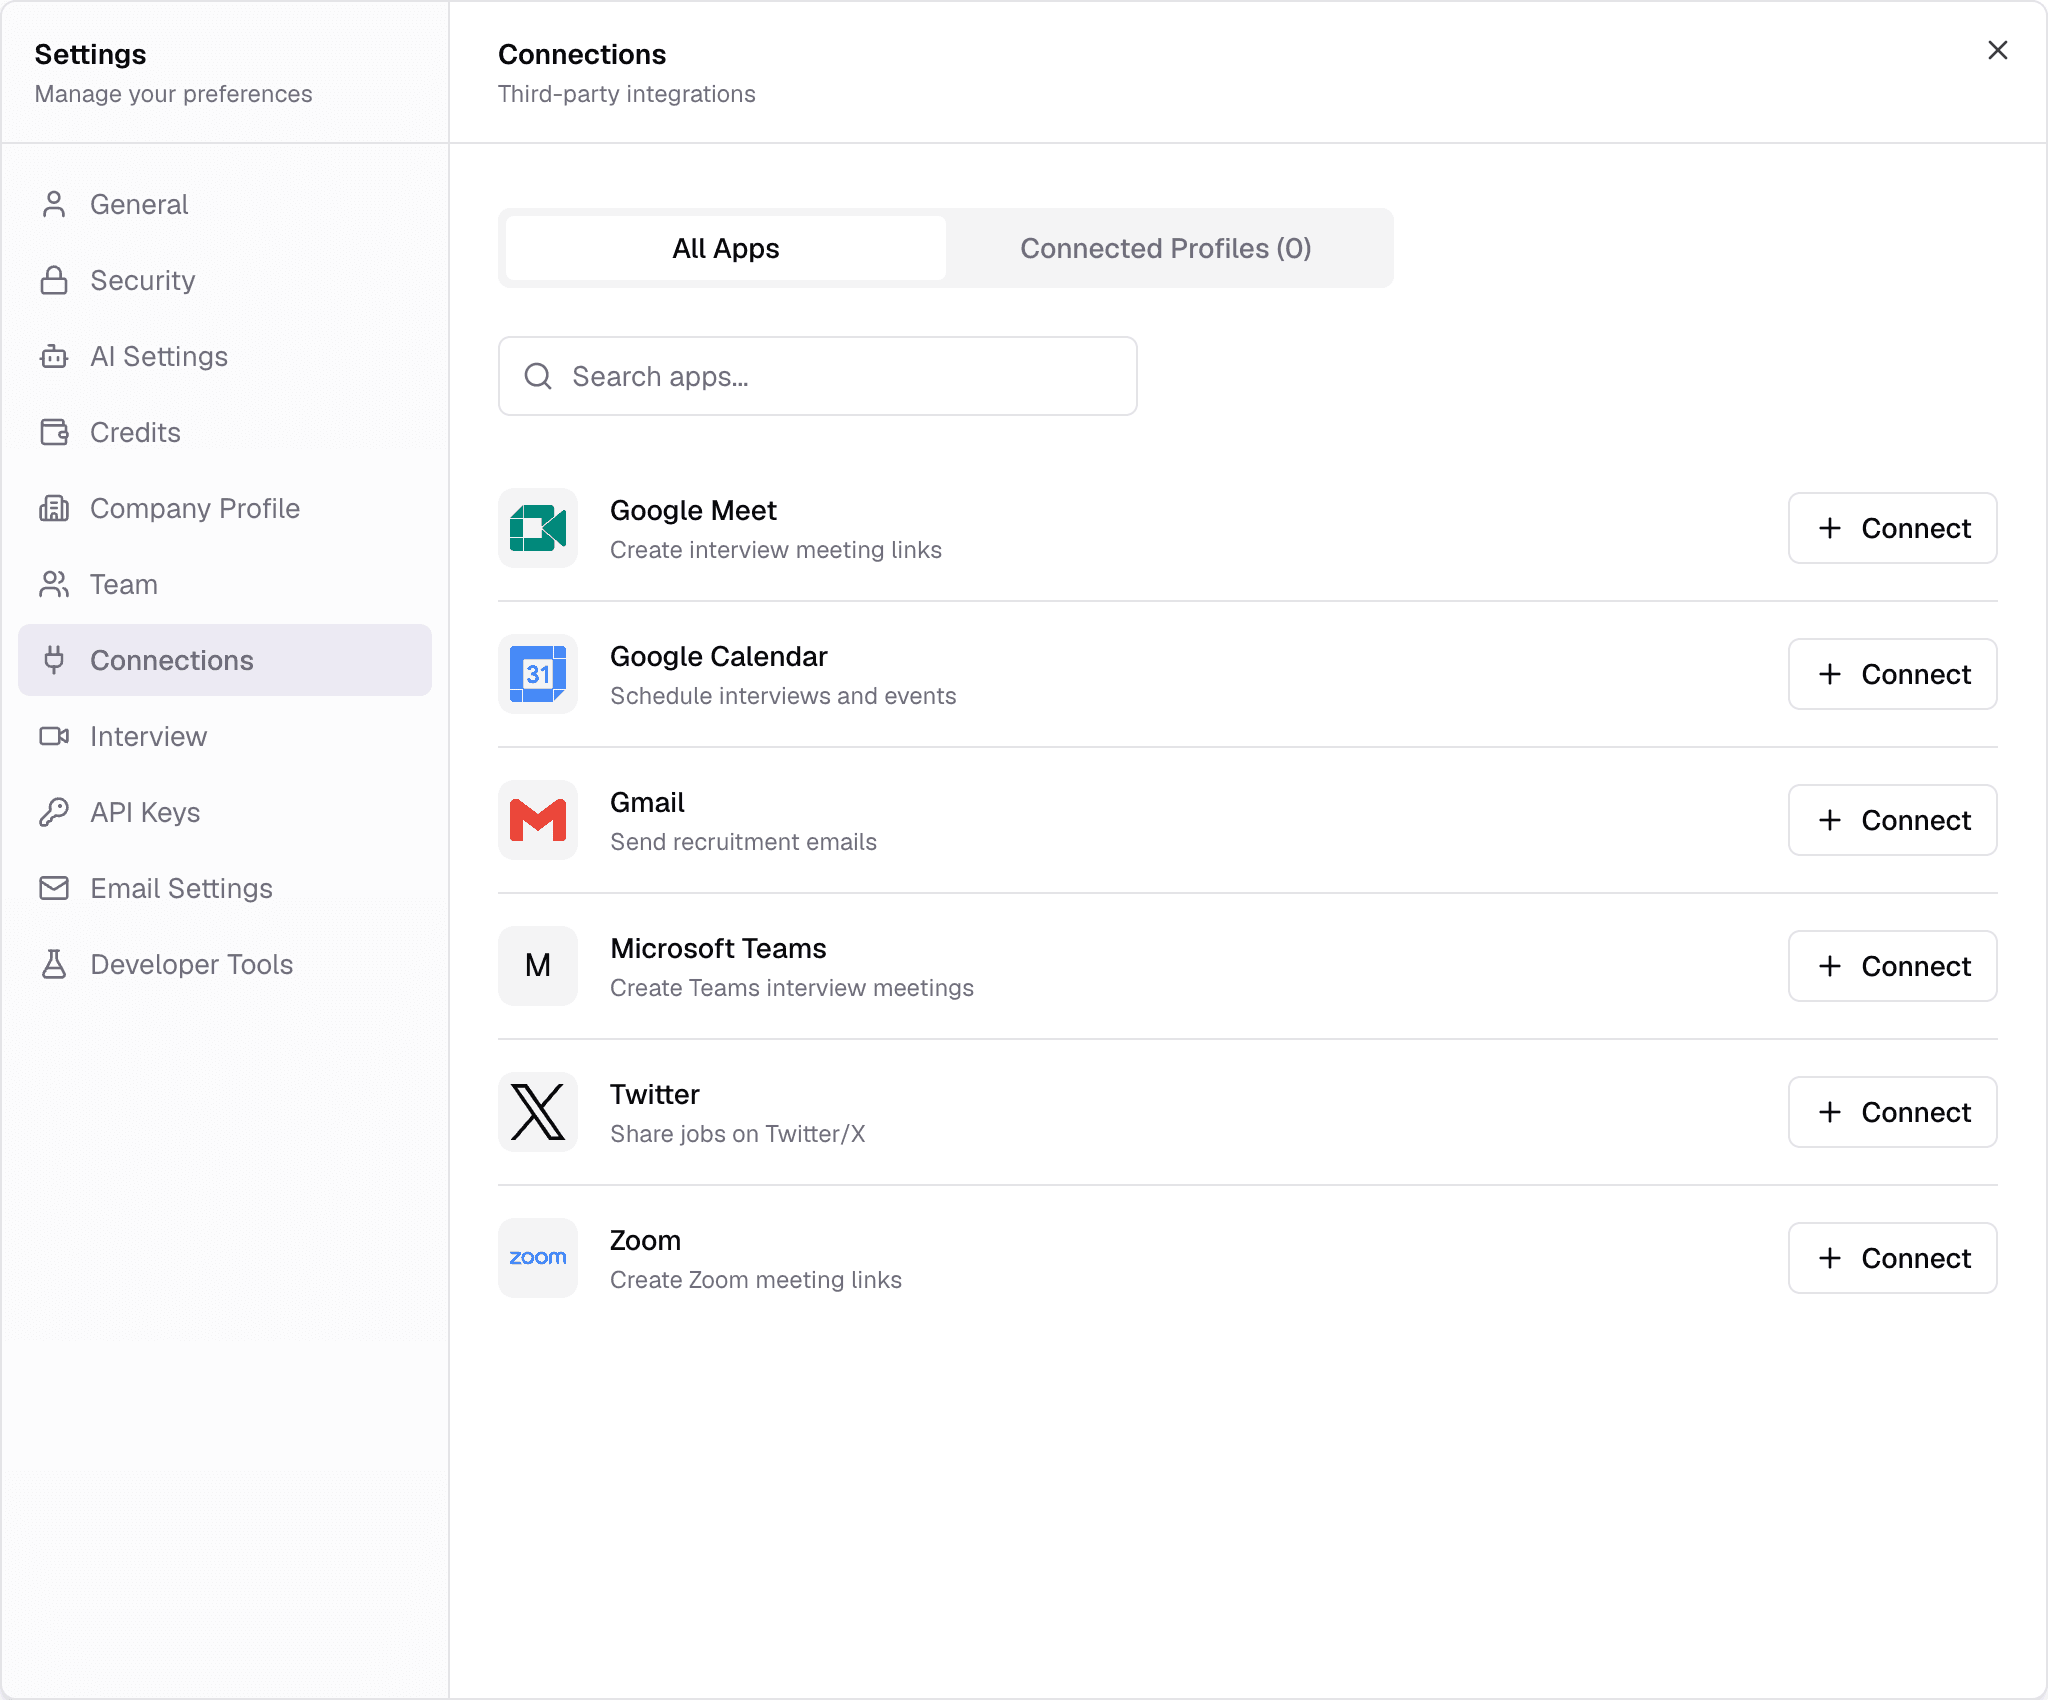The width and height of the screenshot is (2048, 1700).
Task: Switch to the All Apps tab
Action: 726,248
